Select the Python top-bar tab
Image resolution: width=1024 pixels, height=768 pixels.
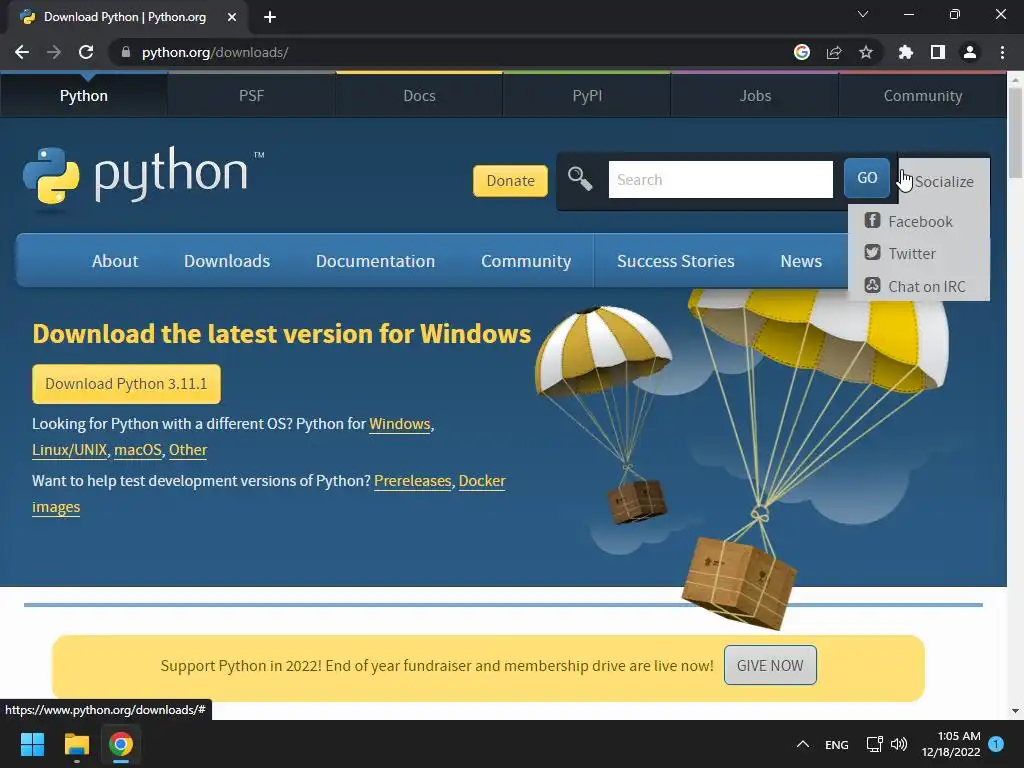click(x=84, y=95)
